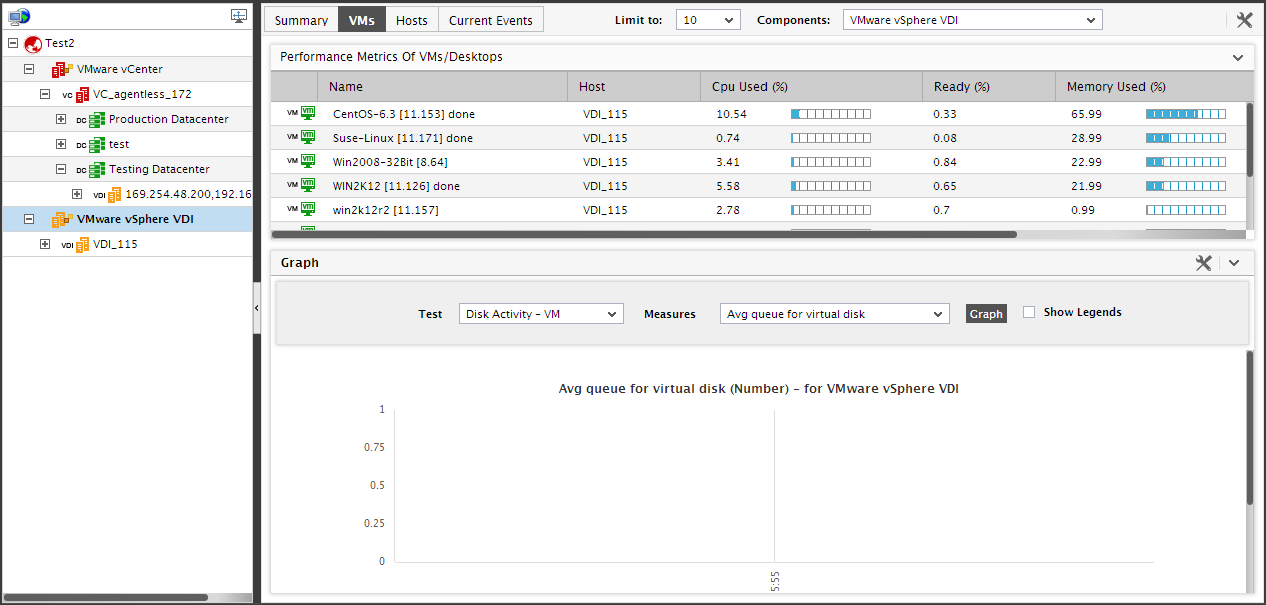Click the orange VMware vSphere VDI icon
This screenshot has height=605, width=1266.
point(62,219)
